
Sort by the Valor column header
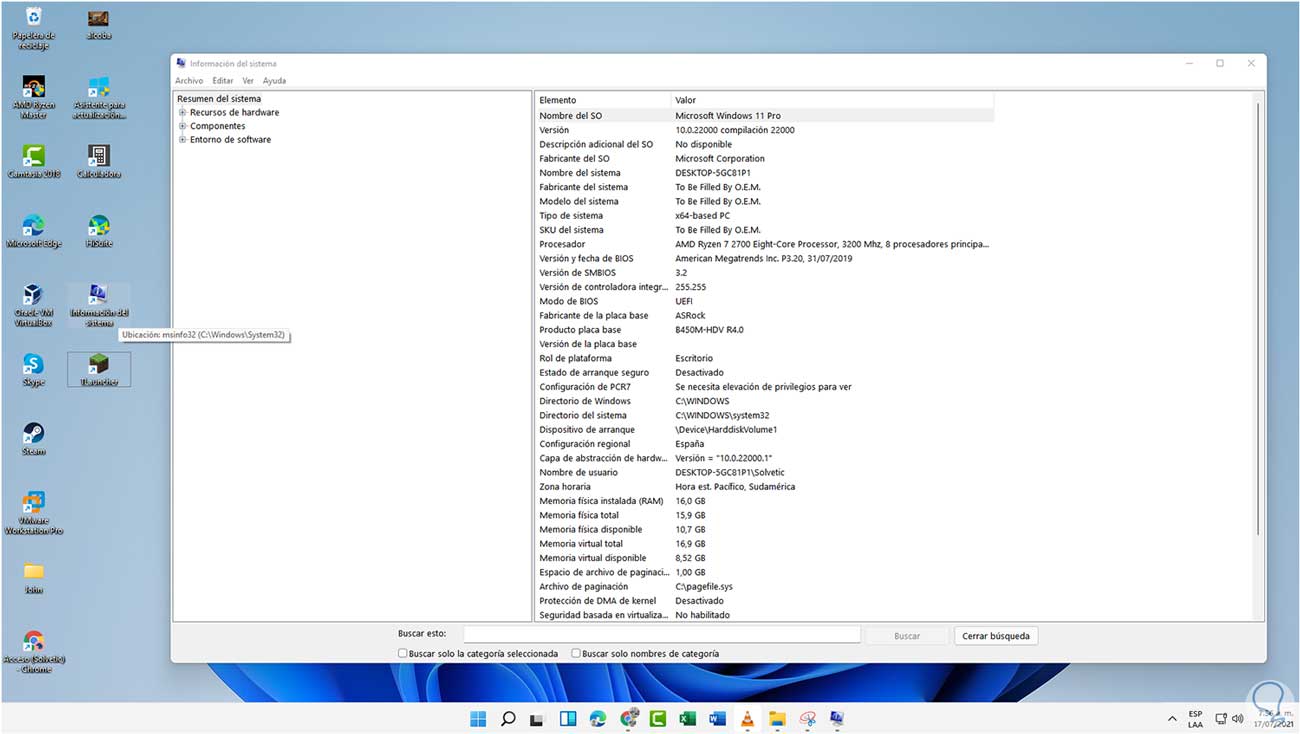point(833,100)
